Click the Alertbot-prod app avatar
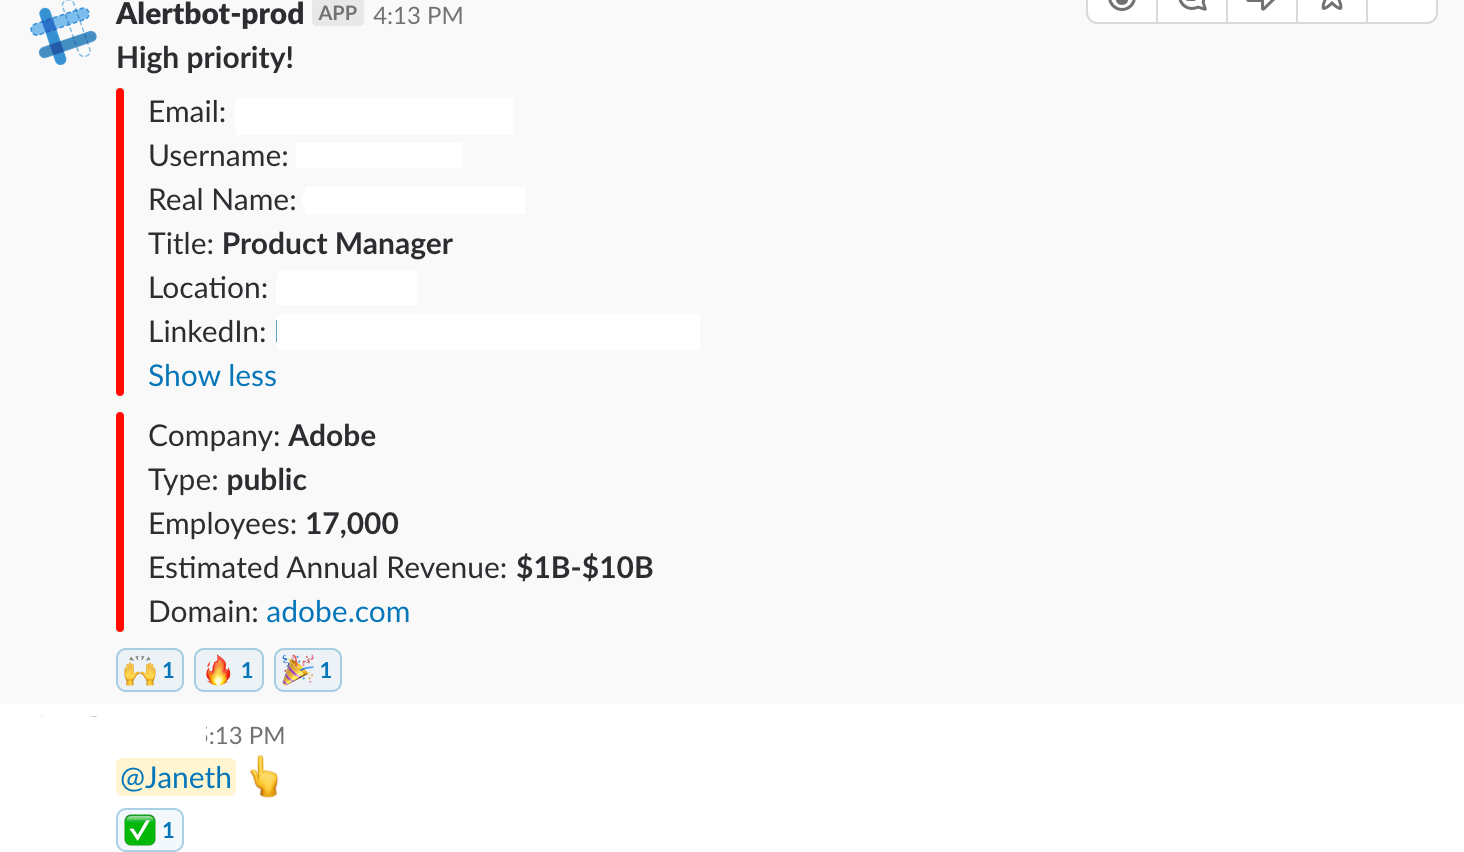This screenshot has height=852, width=1464. [x=63, y=33]
